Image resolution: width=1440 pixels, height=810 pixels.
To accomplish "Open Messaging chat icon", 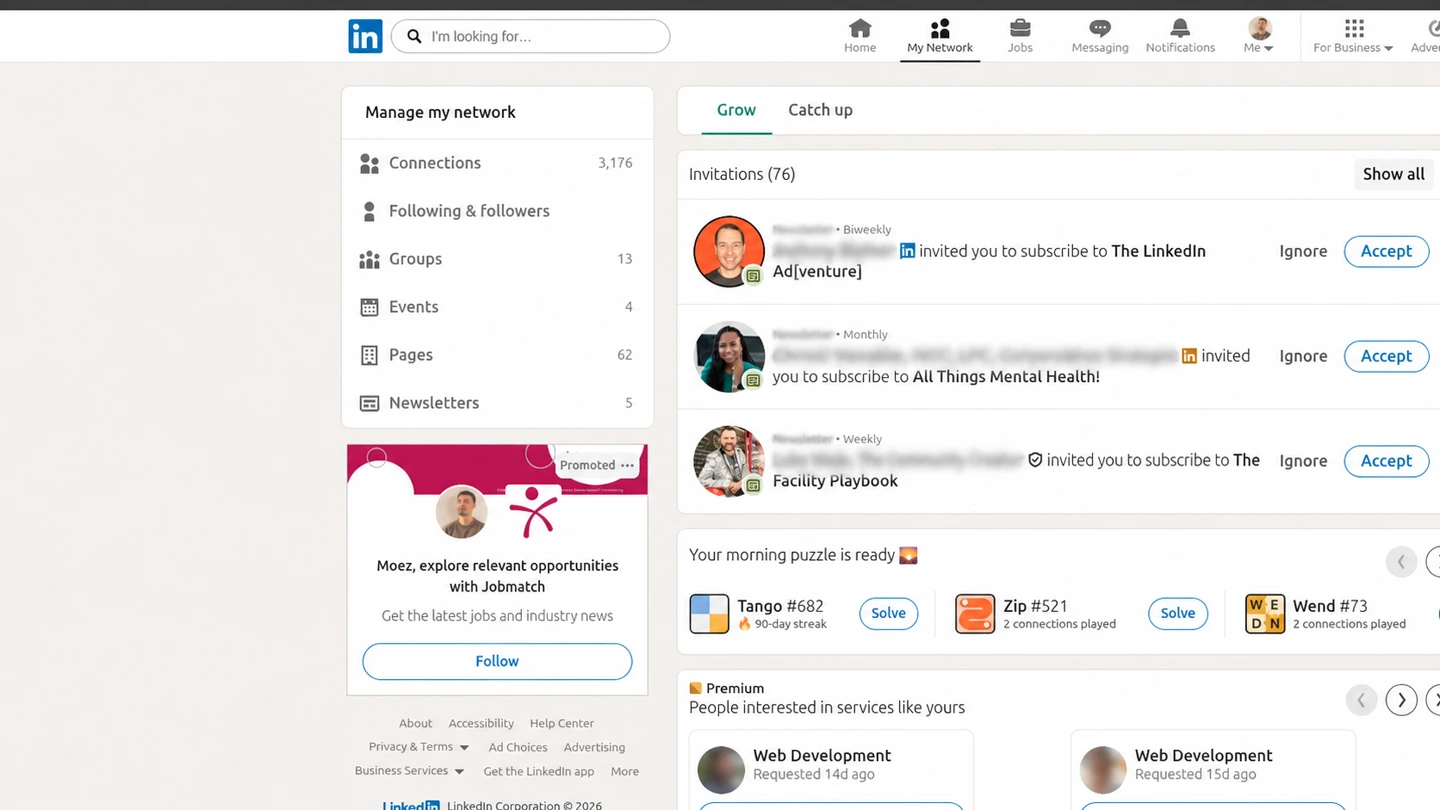I will pyautogui.click(x=1100, y=28).
